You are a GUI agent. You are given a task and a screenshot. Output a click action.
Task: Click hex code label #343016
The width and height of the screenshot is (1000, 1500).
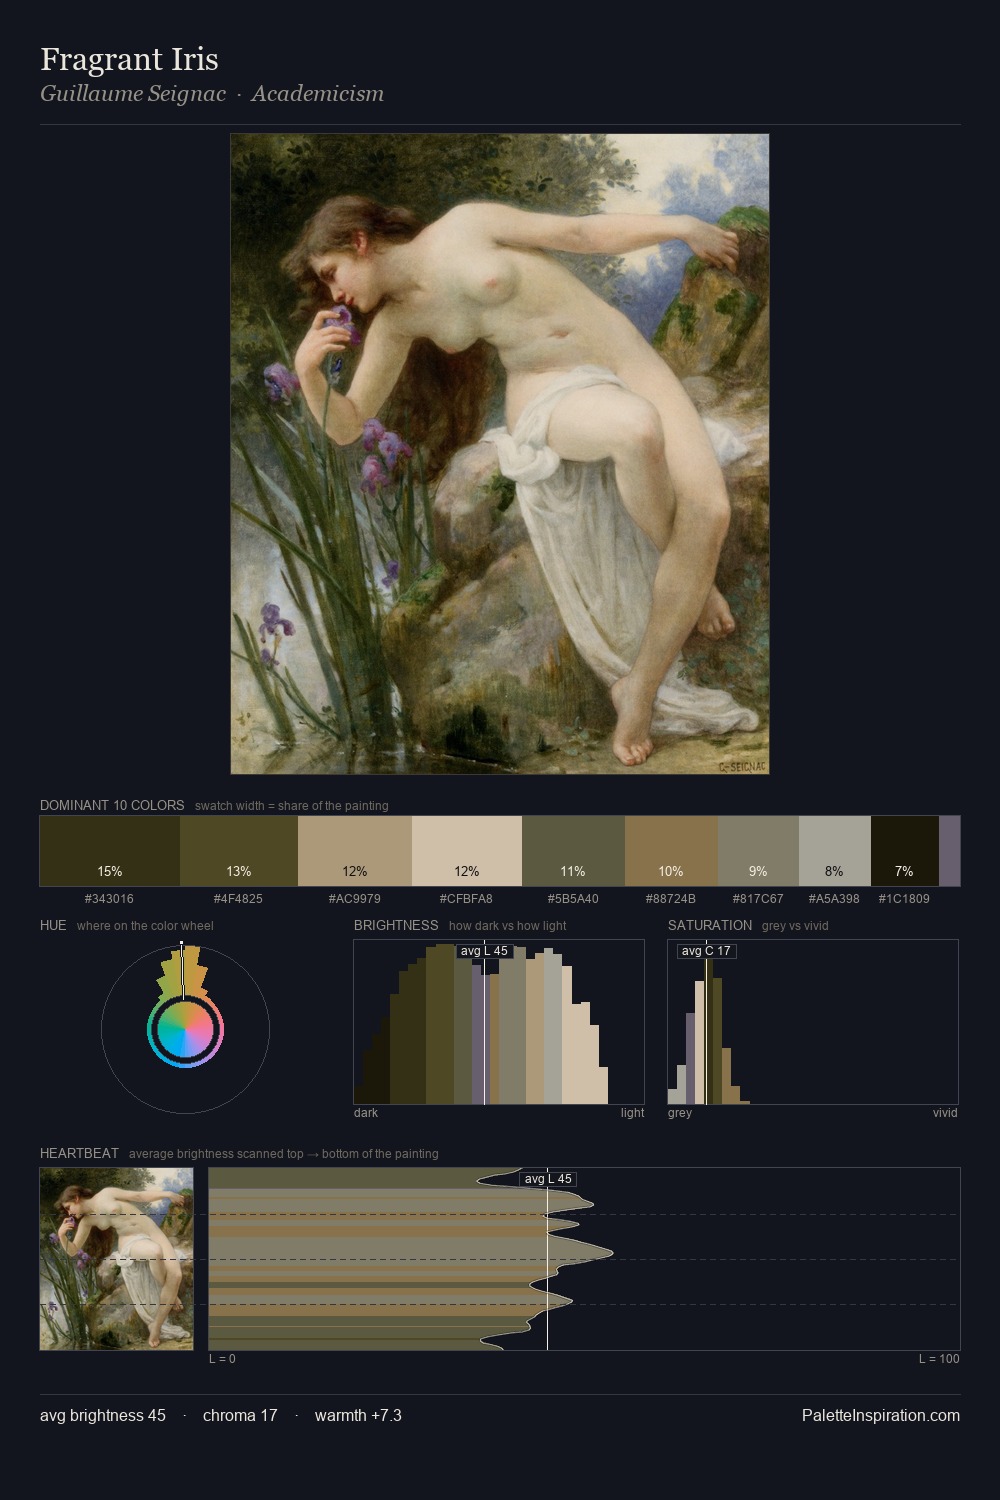(109, 899)
